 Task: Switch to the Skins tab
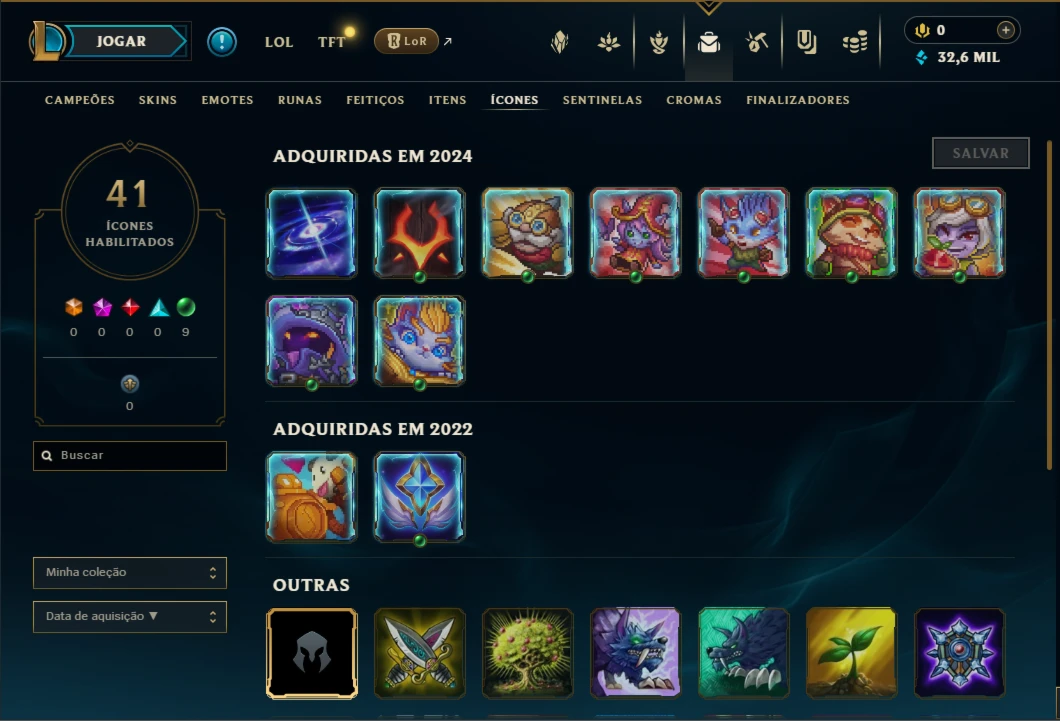coord(158,100)
